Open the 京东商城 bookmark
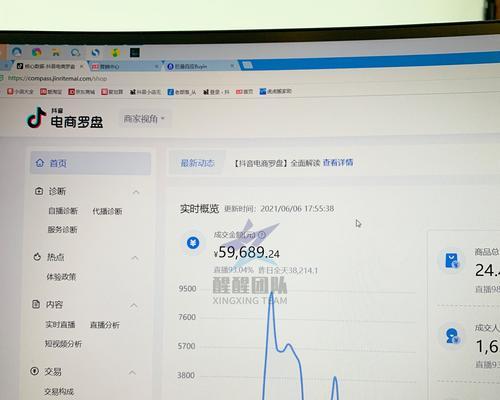Image resolution: width=500 pixels, height=400 pixels. [82, 91]
